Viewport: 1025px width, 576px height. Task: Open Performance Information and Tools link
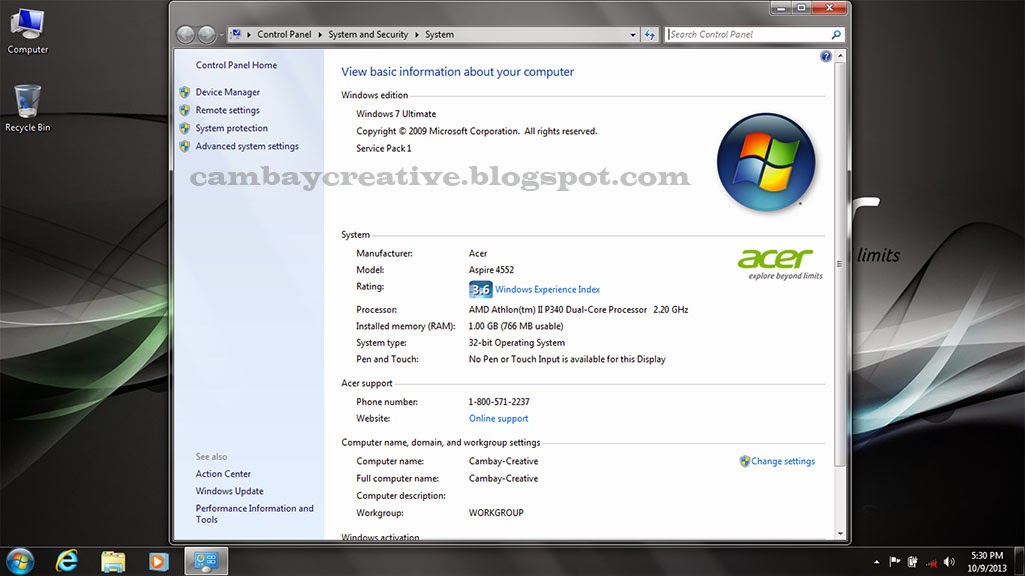point(254,514)
